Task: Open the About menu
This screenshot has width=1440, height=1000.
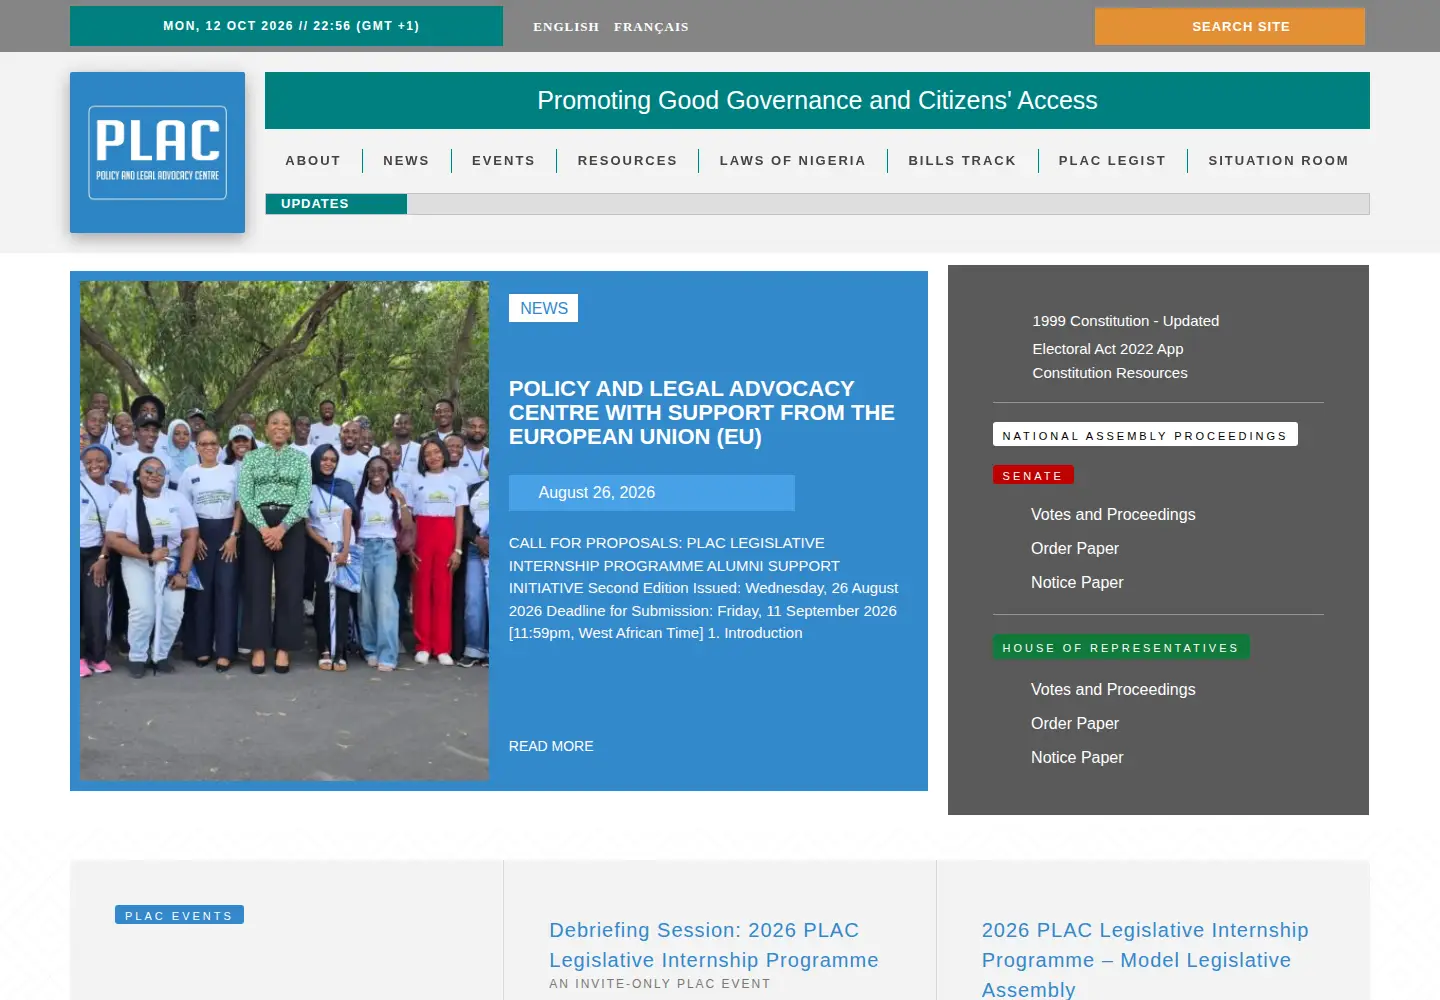Action: click(x=313, y=160)
